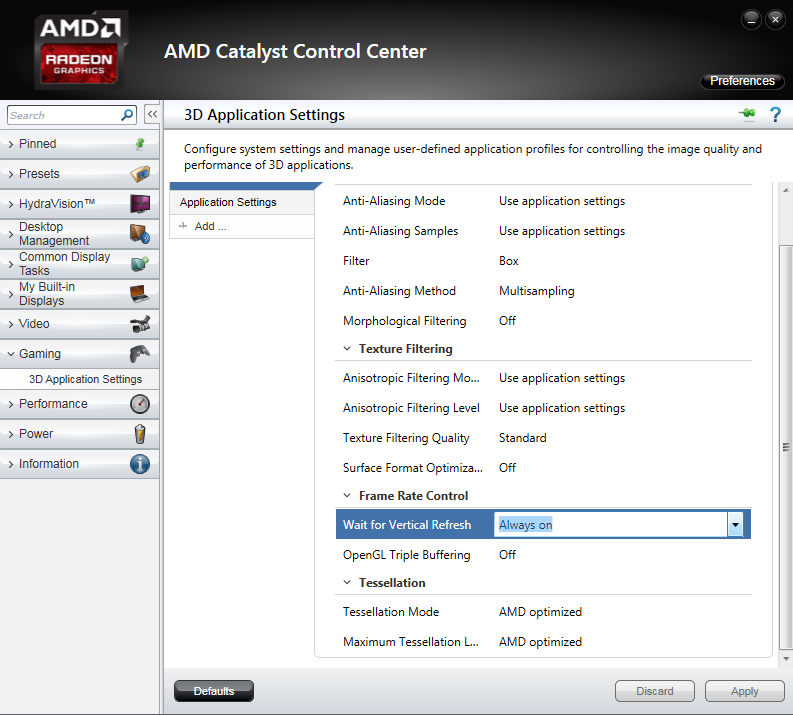The width and height of the screenshot is (793, 715).
Task: Click the Power battery icon
Action: point(140,434)
